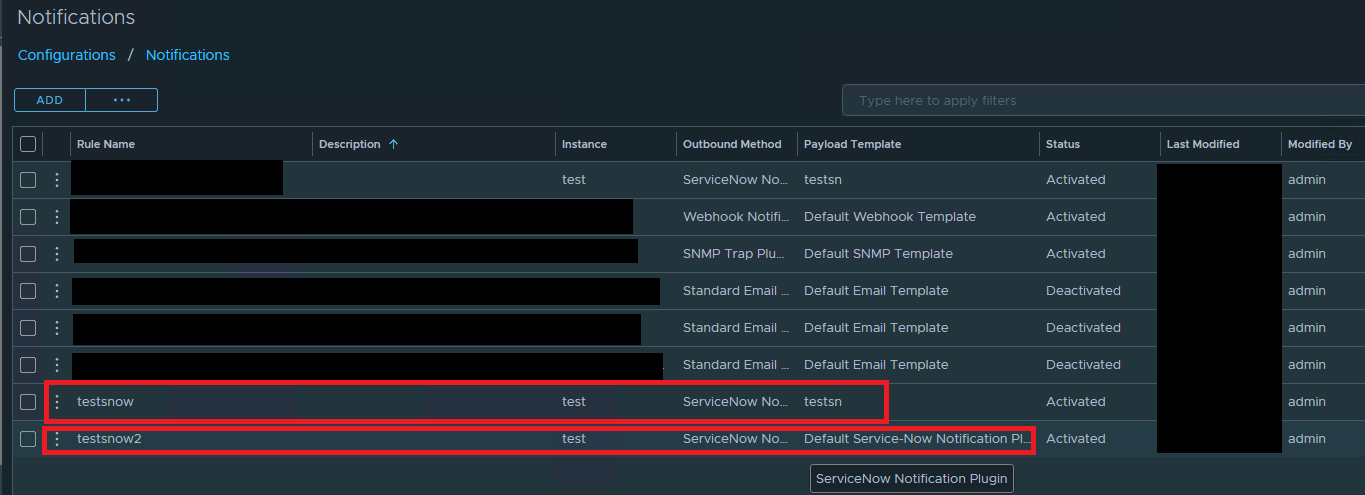Open kebab menu for Webhook notification row
Viewport: 1365px width, 495px height.
[57, 217]
